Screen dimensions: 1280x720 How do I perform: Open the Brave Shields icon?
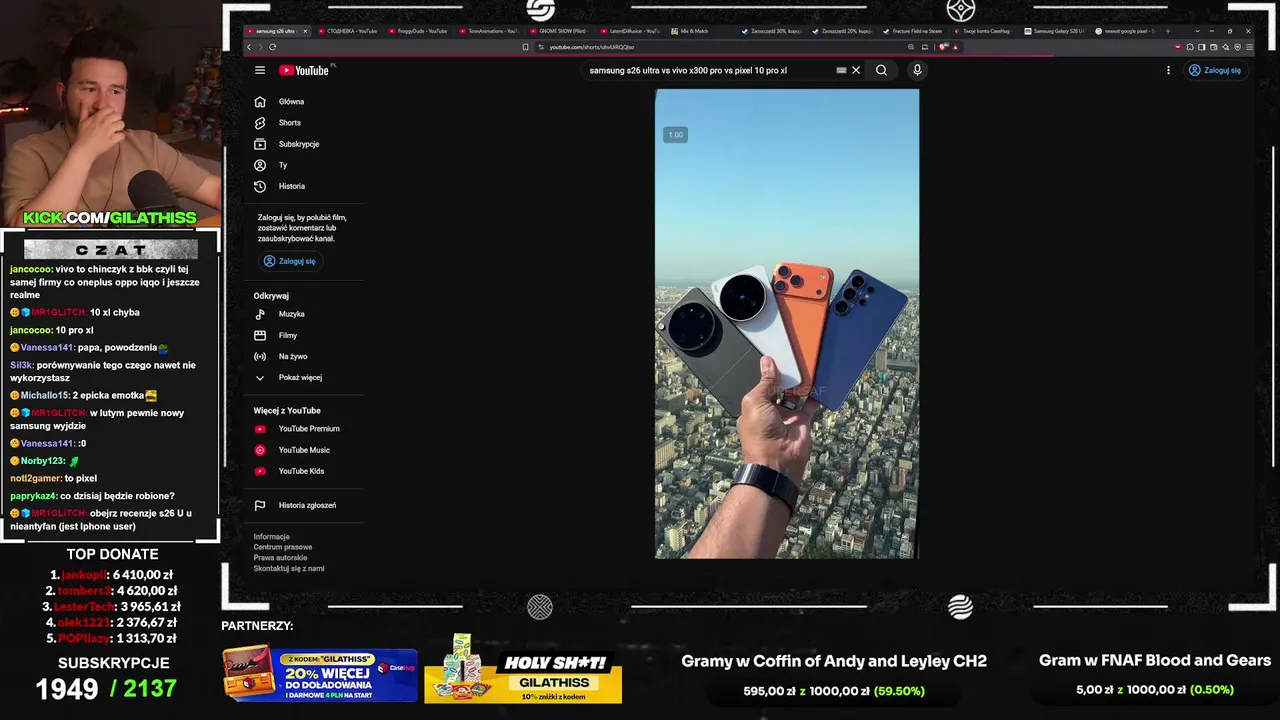[943, 47]
